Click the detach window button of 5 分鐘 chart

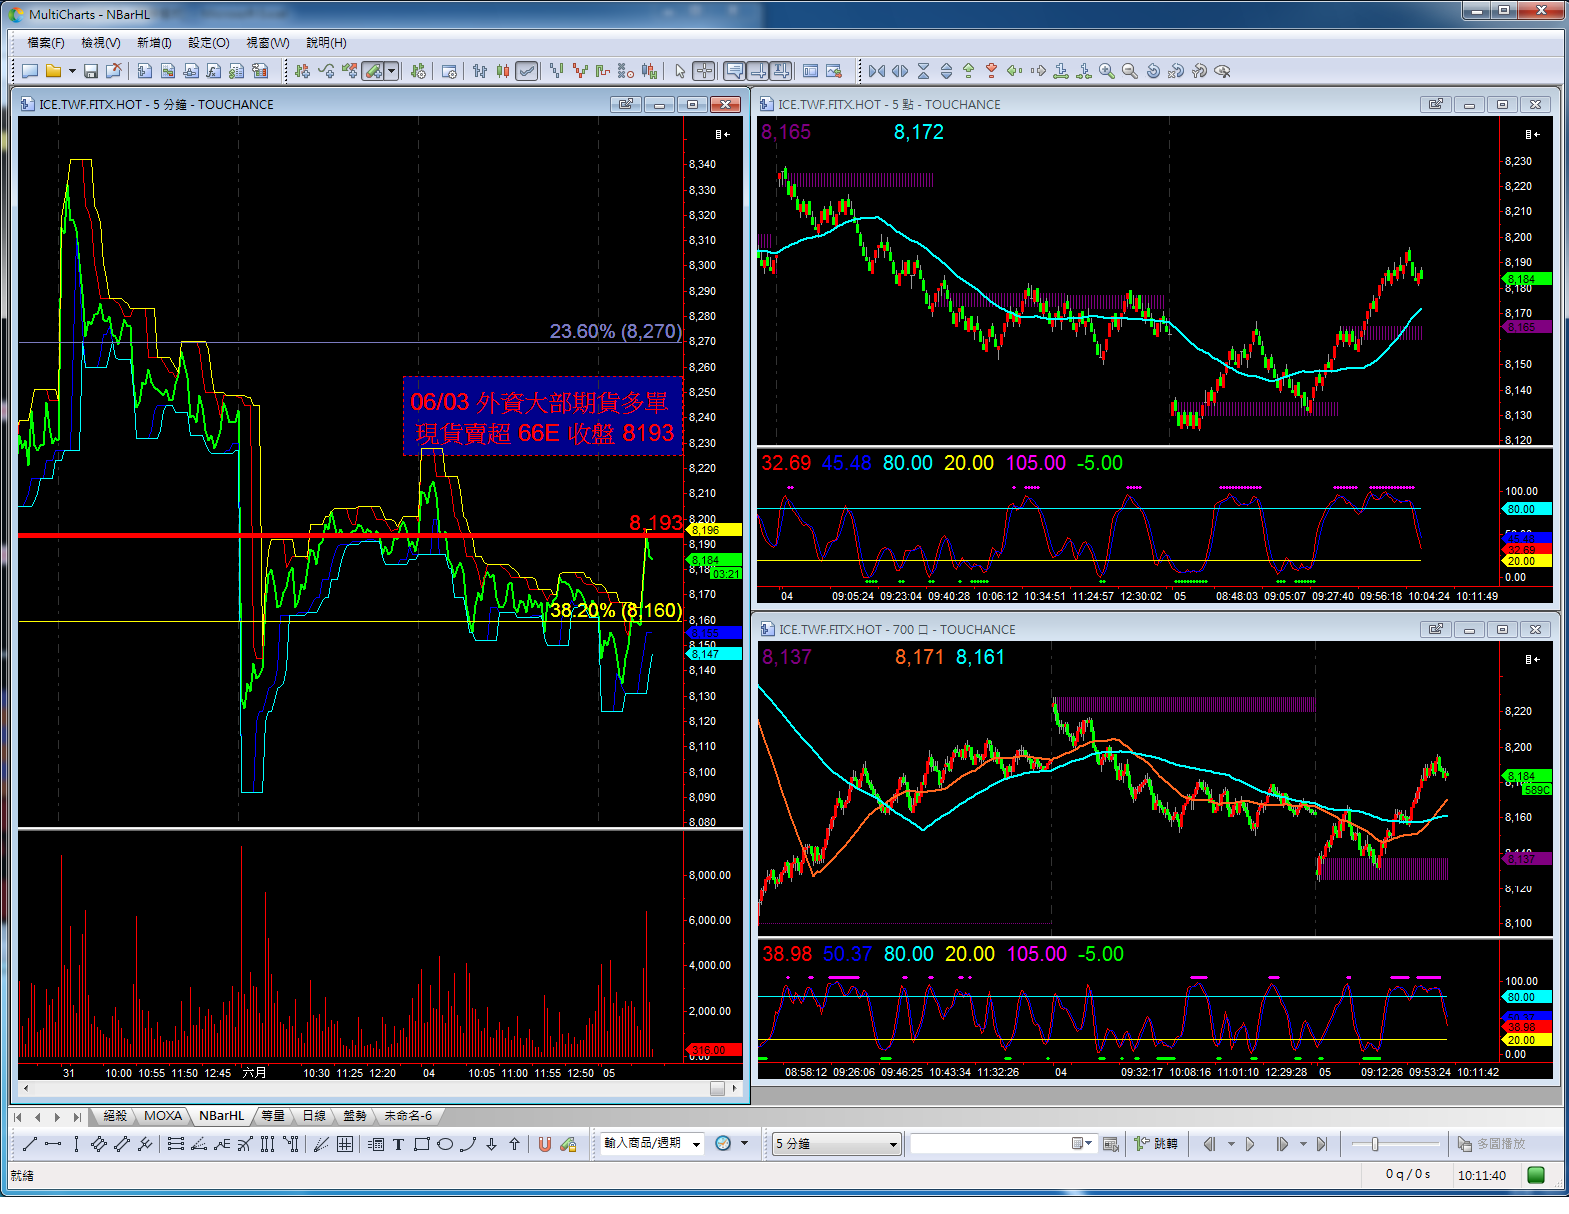point(626,104)
